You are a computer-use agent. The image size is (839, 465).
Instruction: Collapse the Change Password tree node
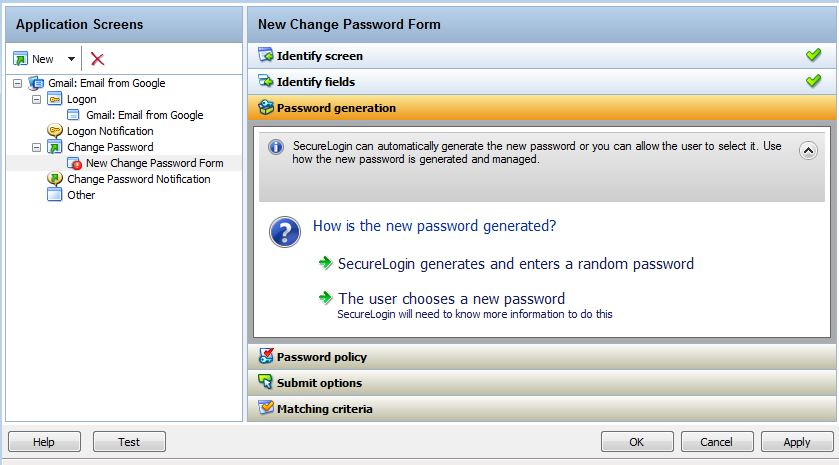coord(36,147)
